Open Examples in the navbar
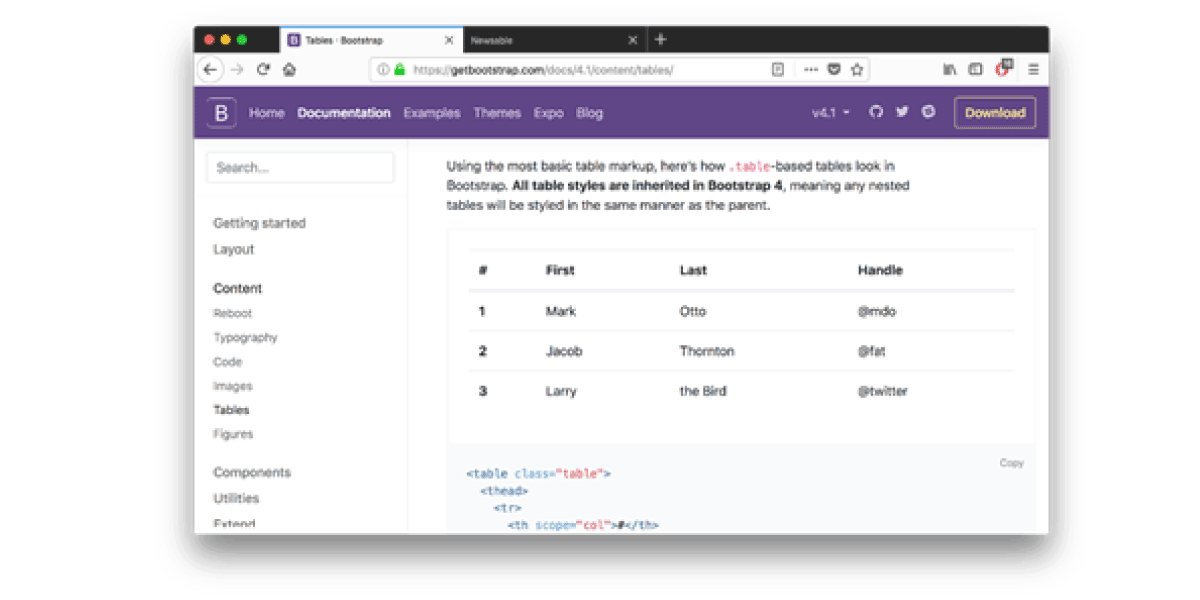 point(432,113)
